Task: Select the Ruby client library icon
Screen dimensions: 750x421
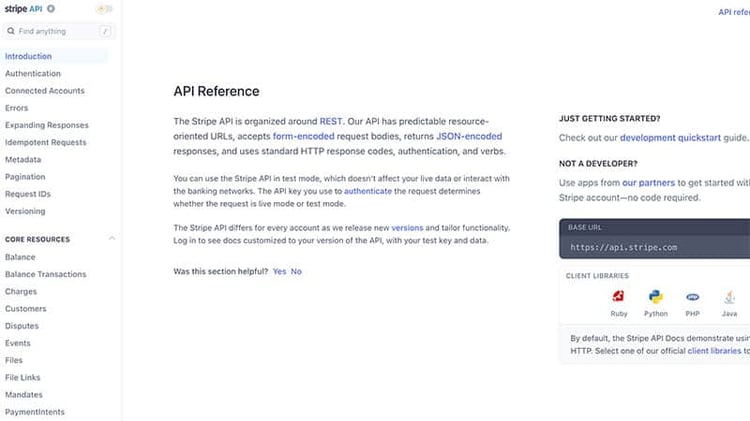Action: pyautogui.click(x=619, y=297)
